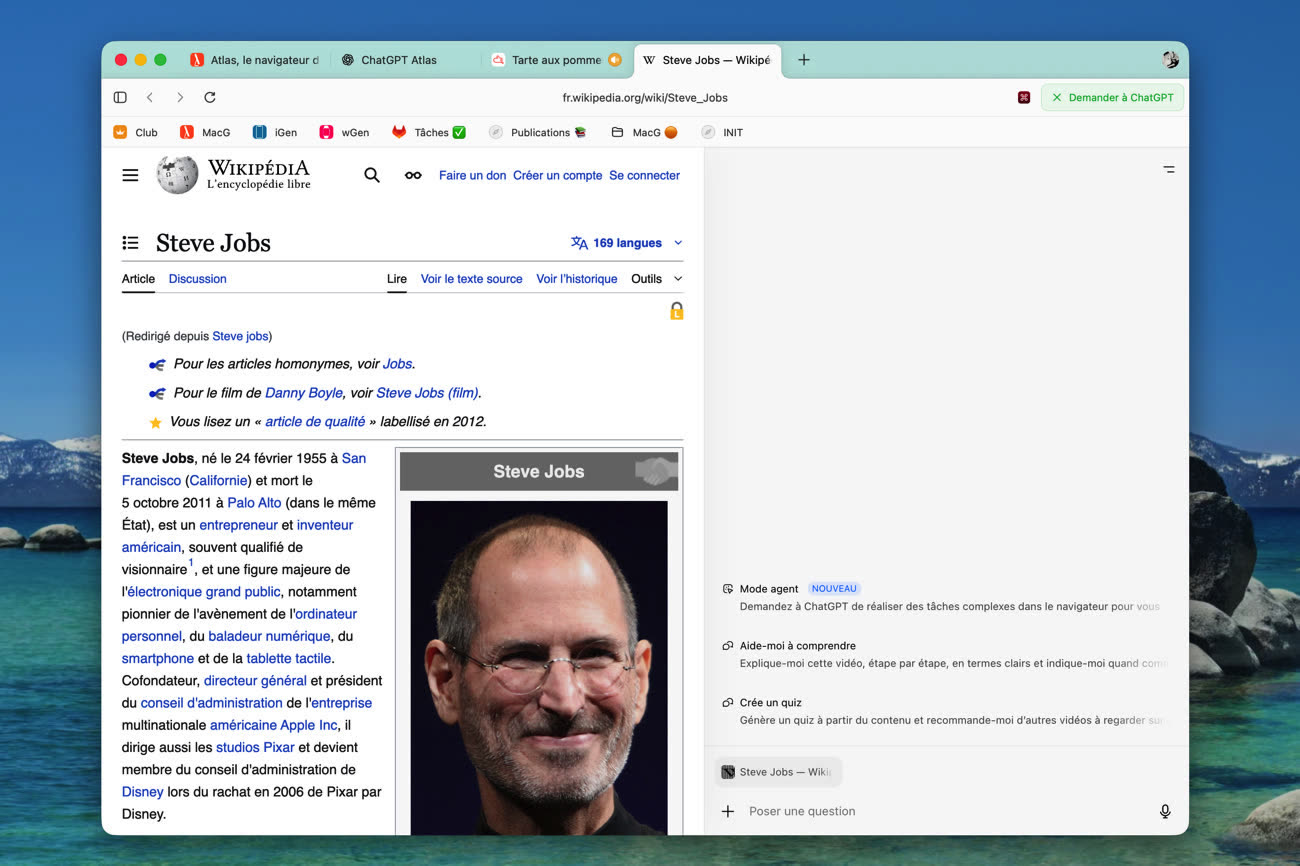
Task: Open Wikipedia search magnifier icon
Action: click(x=372, y=175)
